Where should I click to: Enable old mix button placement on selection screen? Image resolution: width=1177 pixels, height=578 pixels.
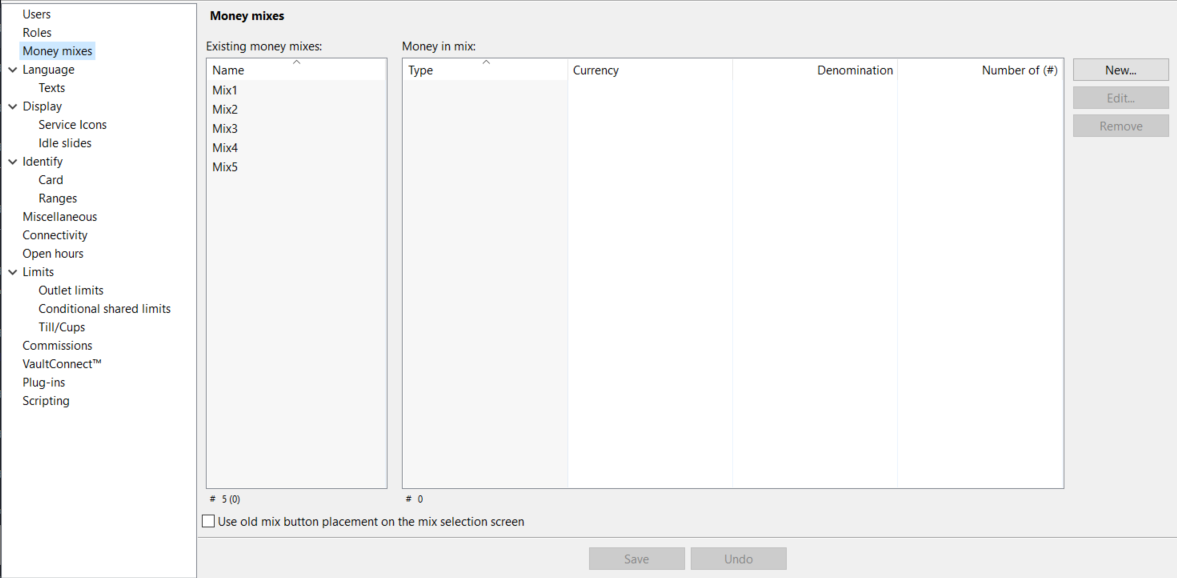(x=208, y=520)
